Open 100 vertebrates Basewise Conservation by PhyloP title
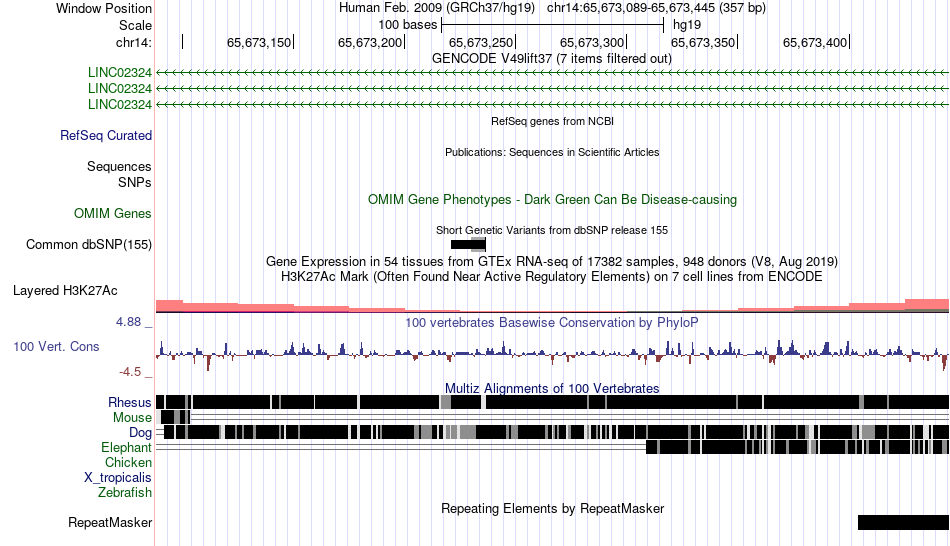 [x=552, y=322]
